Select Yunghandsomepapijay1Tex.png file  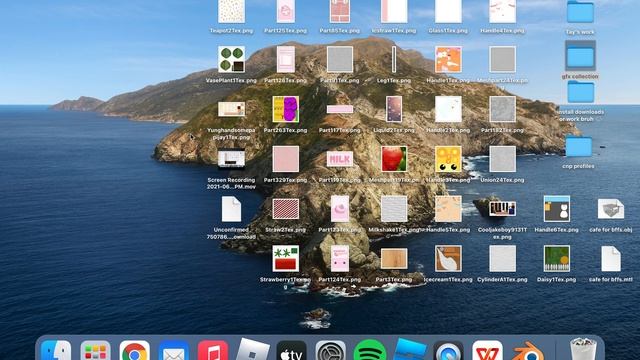click(231, 109)
